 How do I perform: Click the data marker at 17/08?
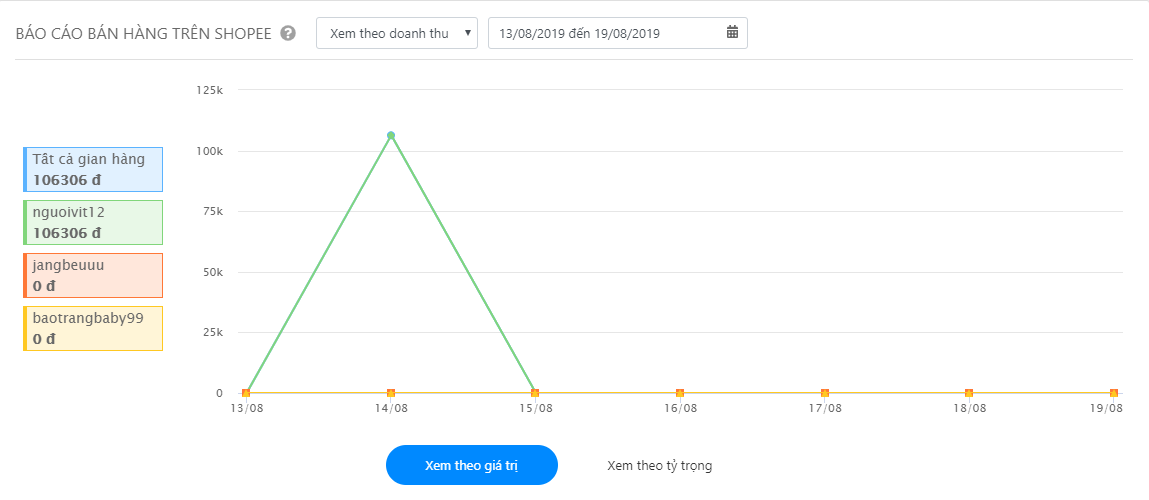pyautogui.click(x=825, y=393)
